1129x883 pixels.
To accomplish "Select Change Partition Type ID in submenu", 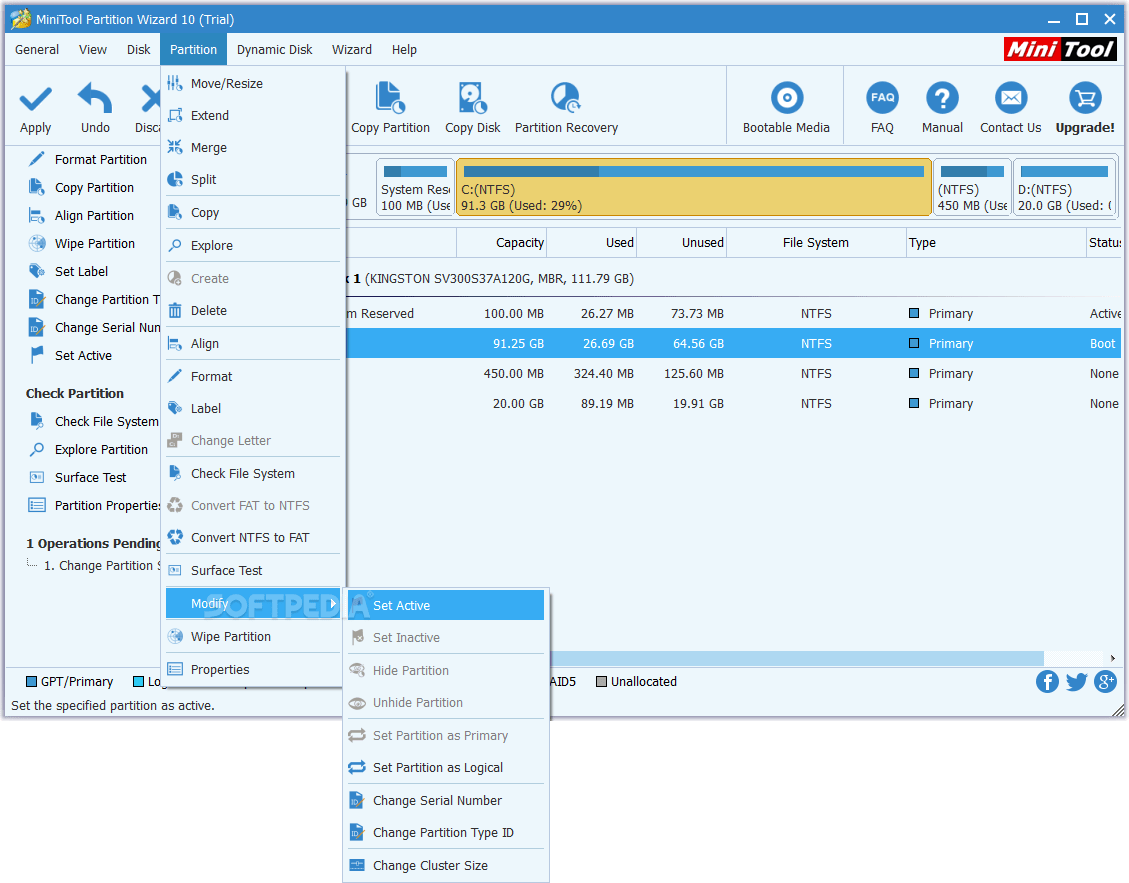I will [446, 833].
